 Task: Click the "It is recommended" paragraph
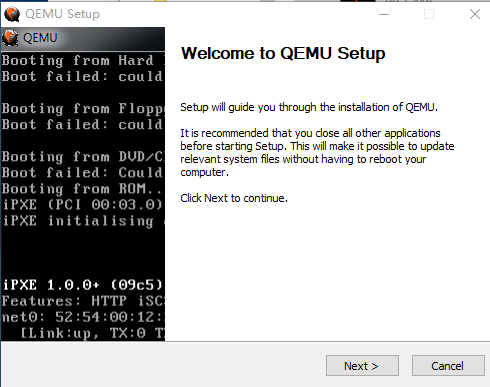(317, 153)
